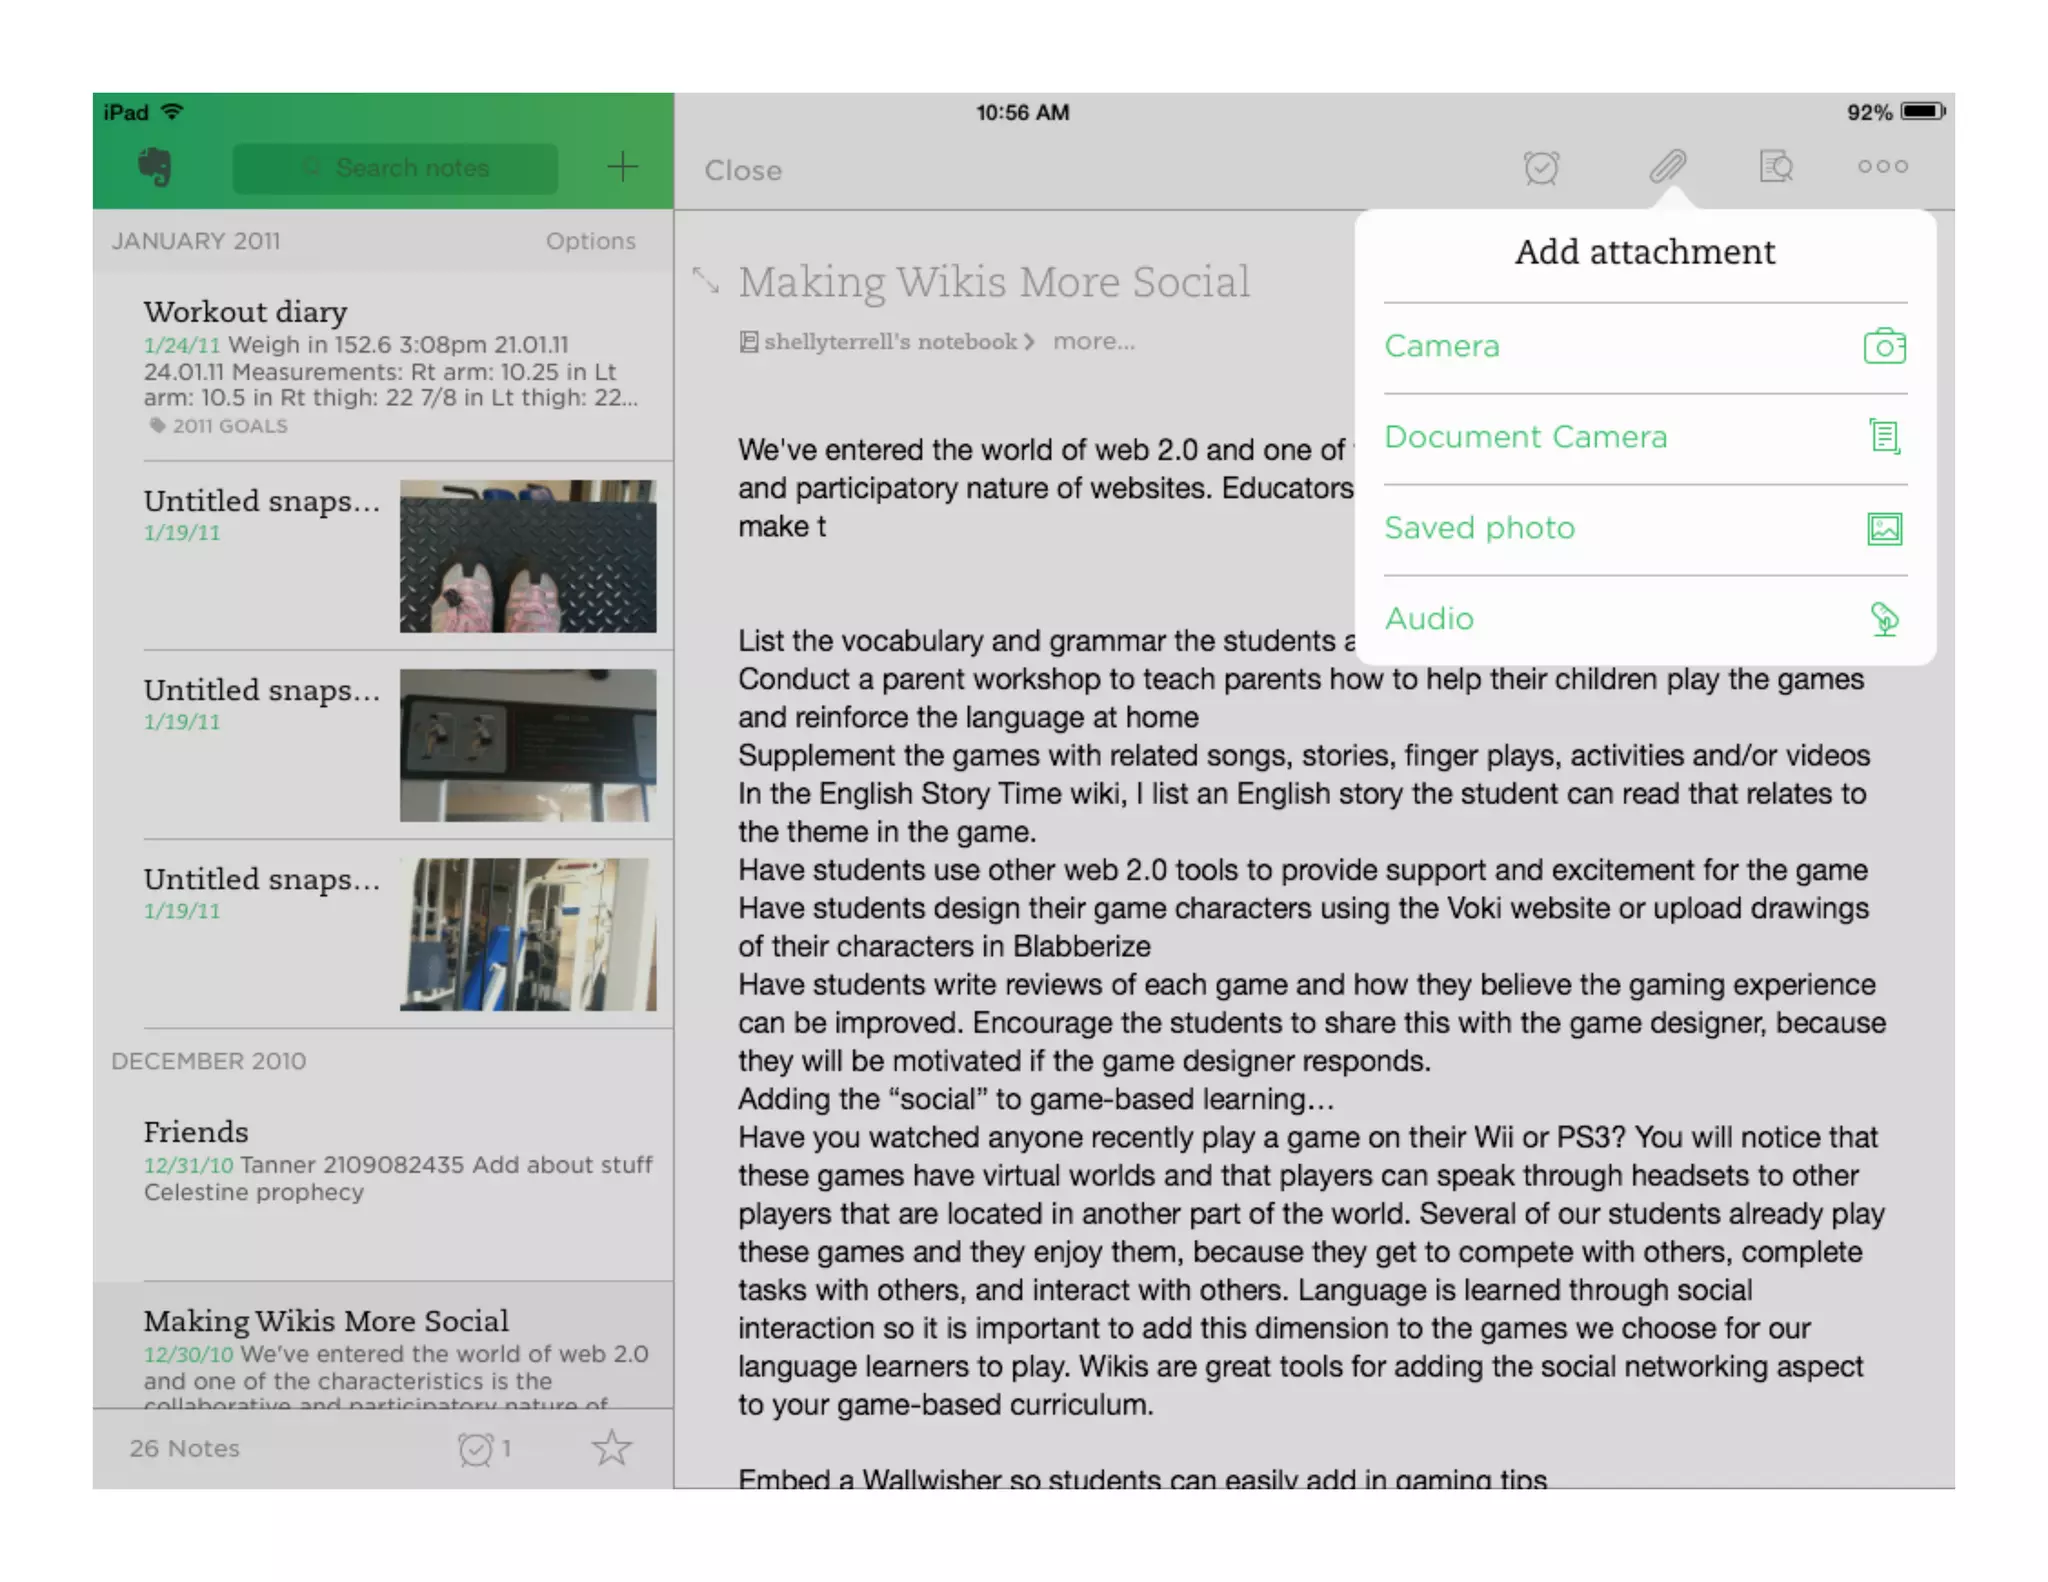Open the pink shoes snapshot thumbnail
This screenshot has width=2048, height=1582.
(528, 556)
